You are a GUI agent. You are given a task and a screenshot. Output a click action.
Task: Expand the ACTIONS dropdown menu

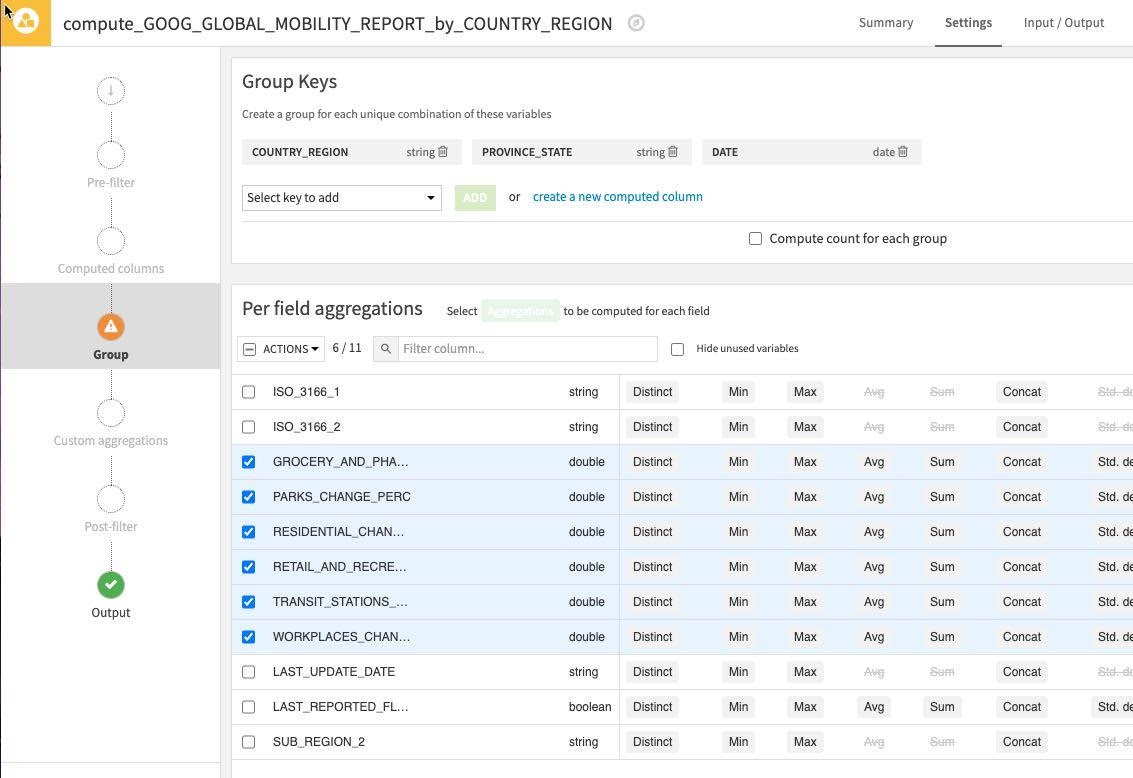point(290,349)
